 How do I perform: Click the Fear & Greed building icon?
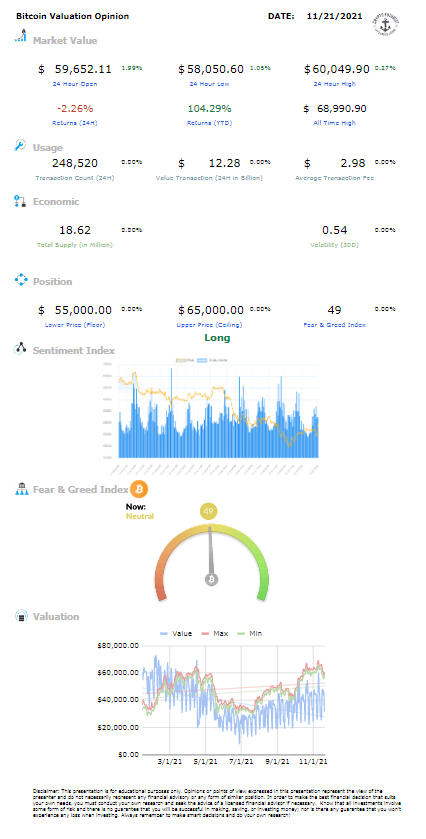pyautogui.click(x=21, y=488)
